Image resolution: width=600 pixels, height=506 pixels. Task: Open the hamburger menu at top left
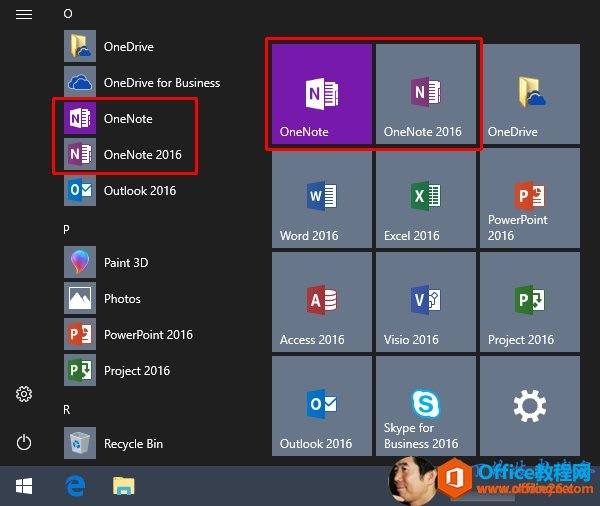point(24,15)
